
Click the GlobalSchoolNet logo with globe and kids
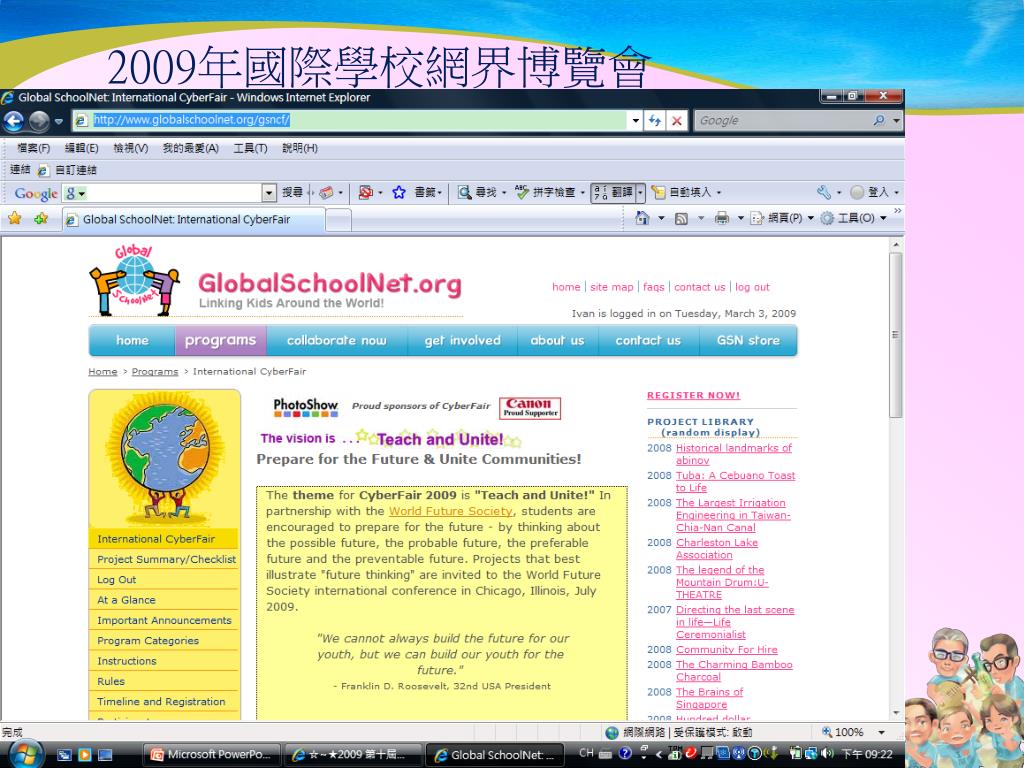click(134, 280)
